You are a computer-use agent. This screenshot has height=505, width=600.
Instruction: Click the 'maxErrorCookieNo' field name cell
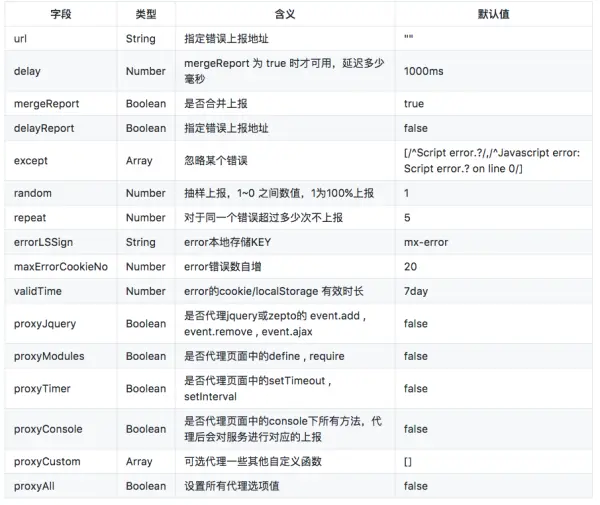tap(61, 267)
